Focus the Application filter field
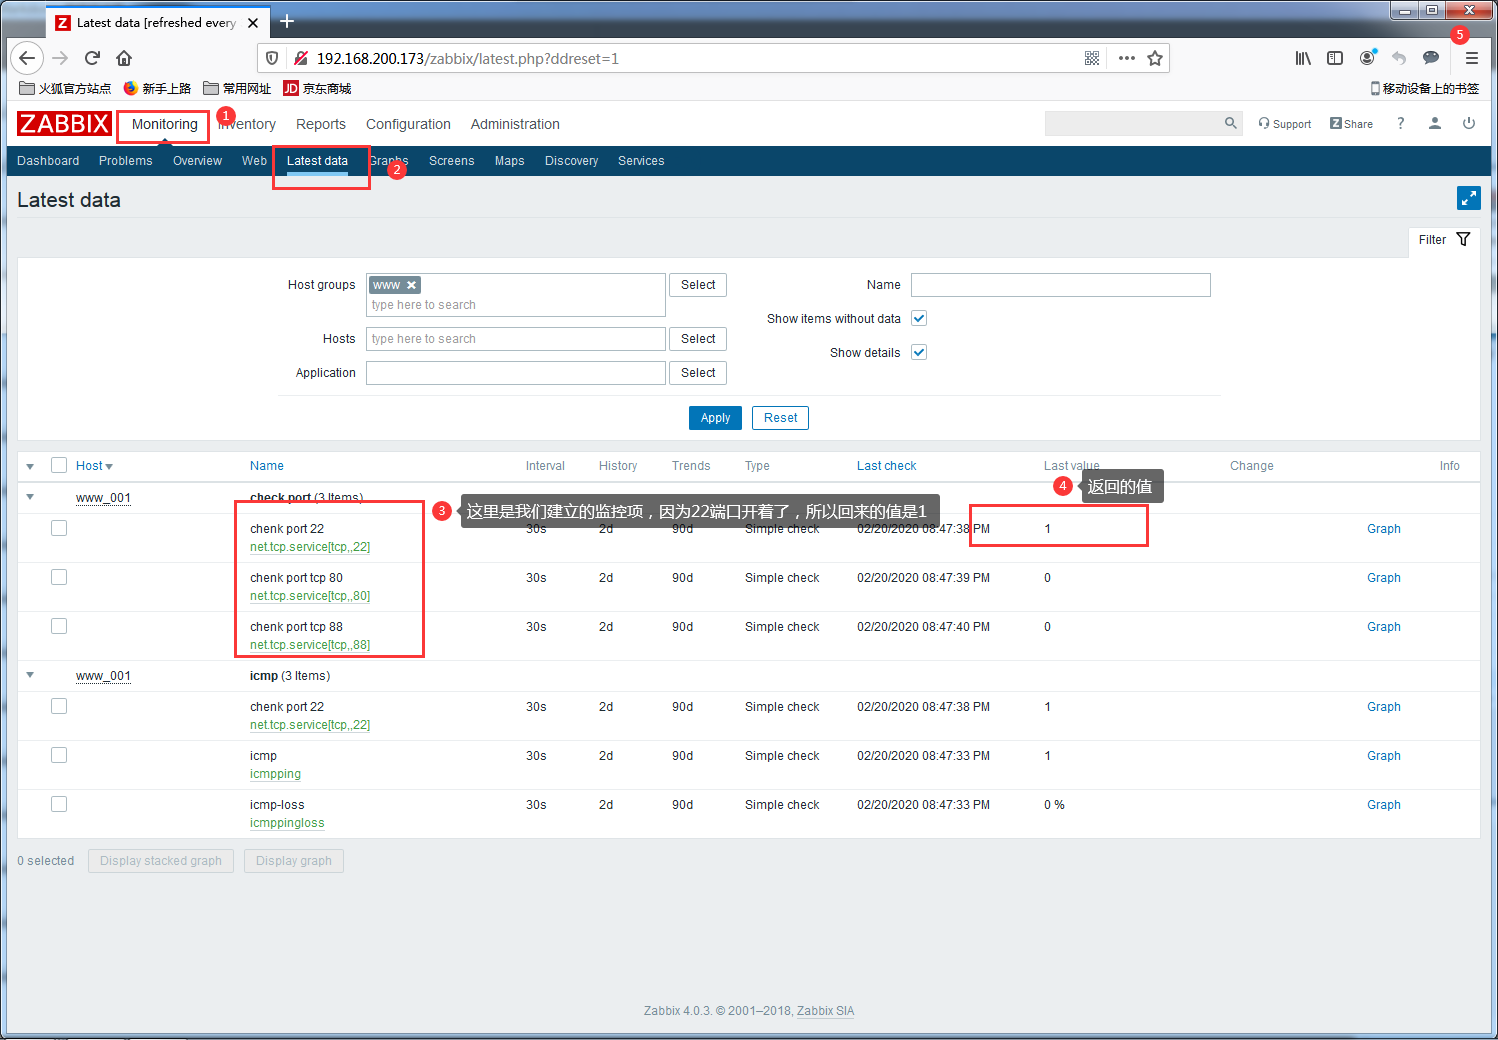 tap(516, 373)
